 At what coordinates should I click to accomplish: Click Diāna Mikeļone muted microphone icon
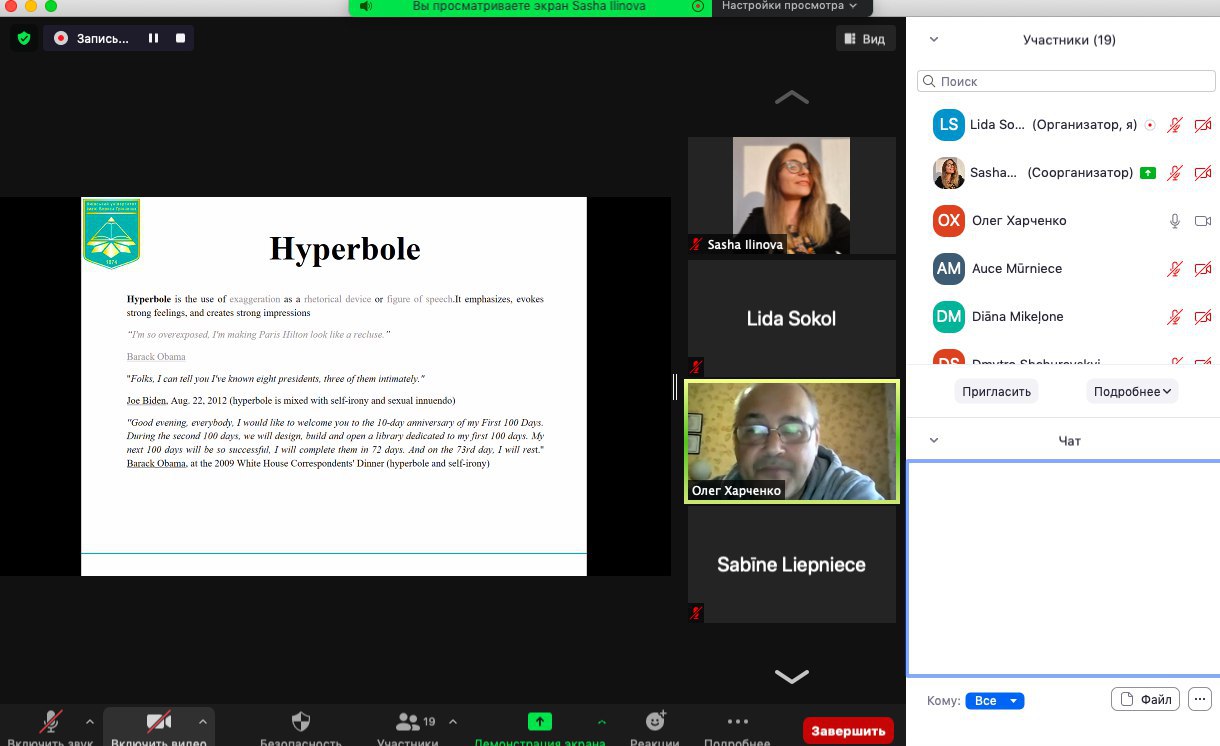click(1175, 317)
